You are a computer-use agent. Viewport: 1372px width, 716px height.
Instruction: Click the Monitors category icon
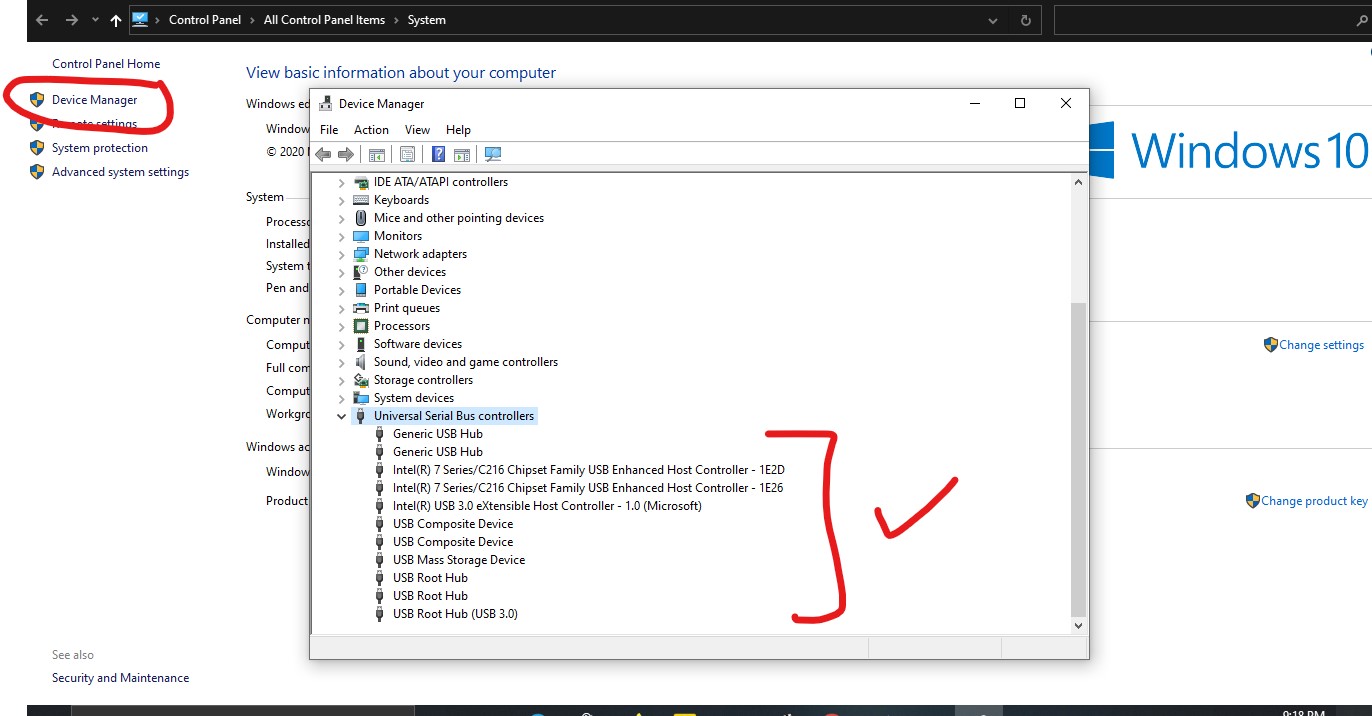point(361,236)
